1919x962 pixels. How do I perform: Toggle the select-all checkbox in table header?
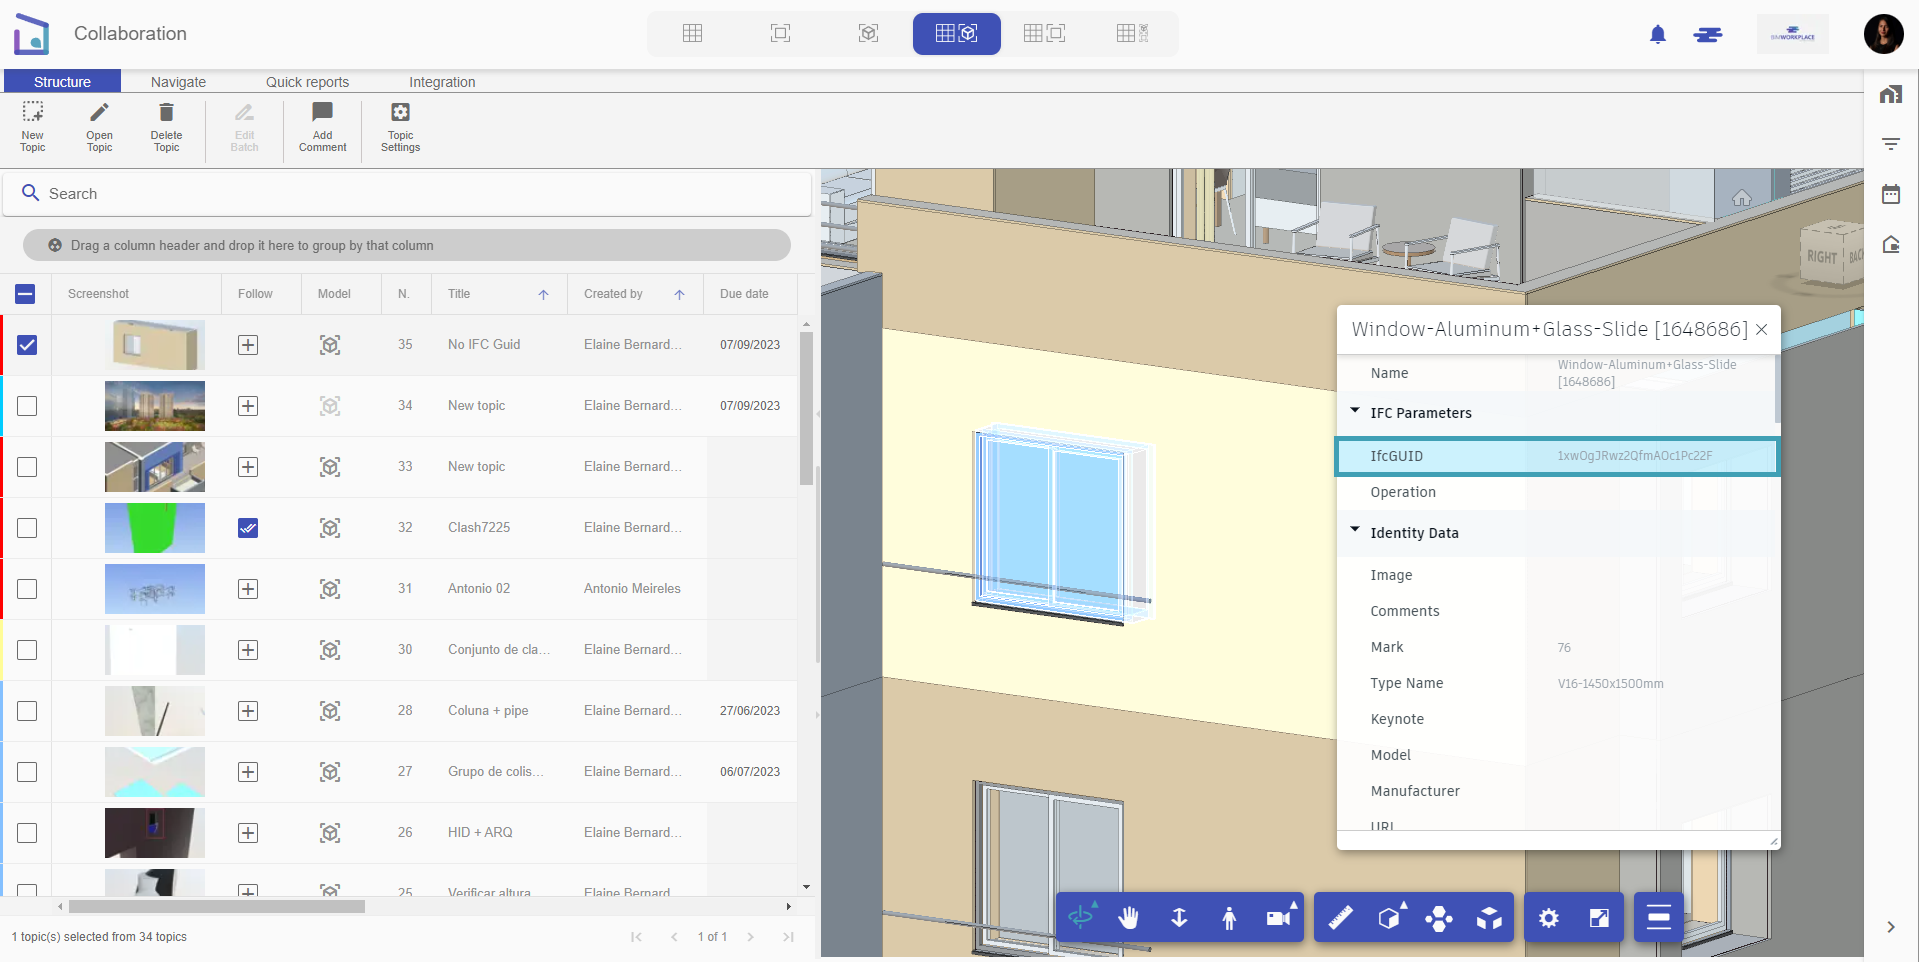(26, 294)
